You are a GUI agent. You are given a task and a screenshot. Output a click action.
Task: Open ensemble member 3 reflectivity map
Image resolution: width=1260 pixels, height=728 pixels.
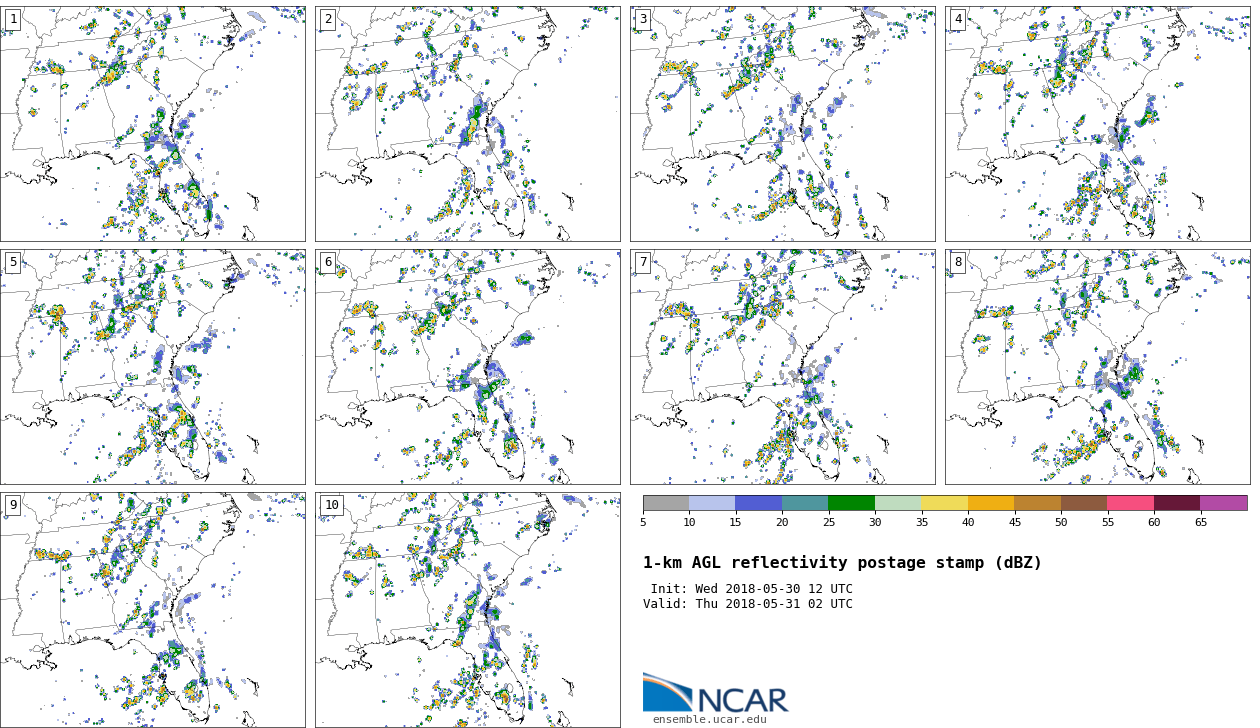point(783,124)
